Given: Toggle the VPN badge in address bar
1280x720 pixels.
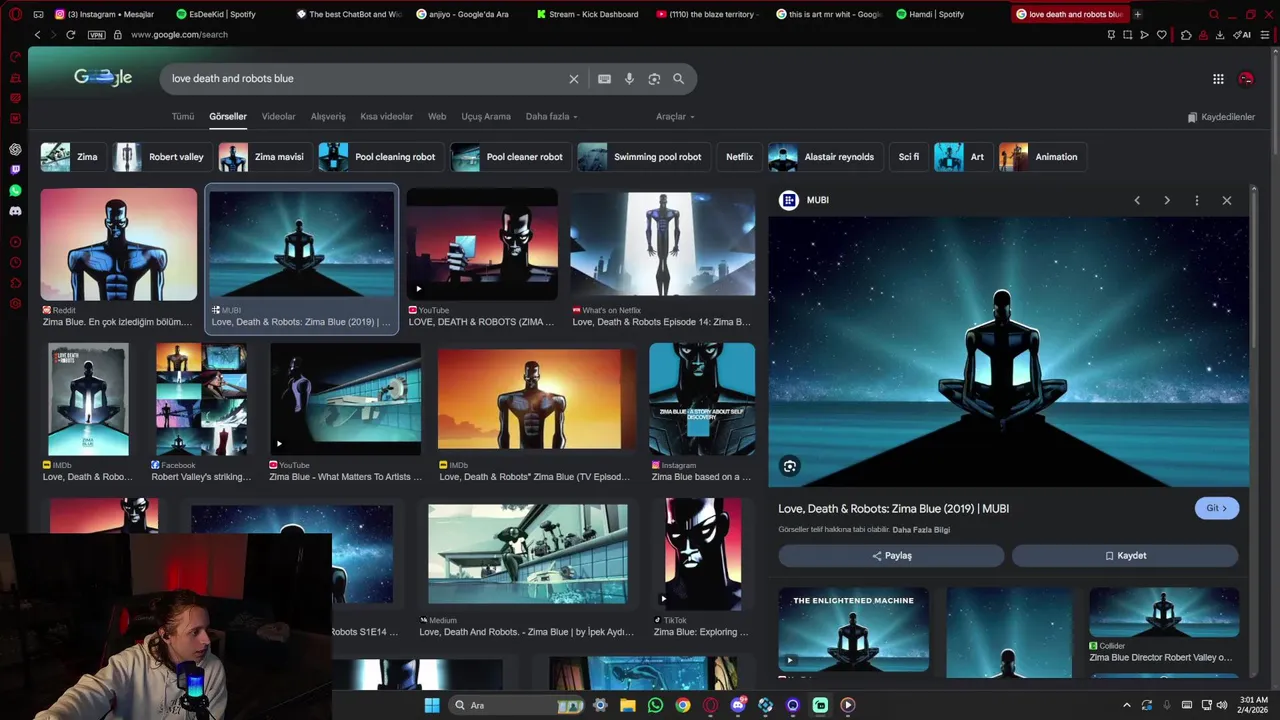Looking at the screenshot, I should click(x=96, y=35).
